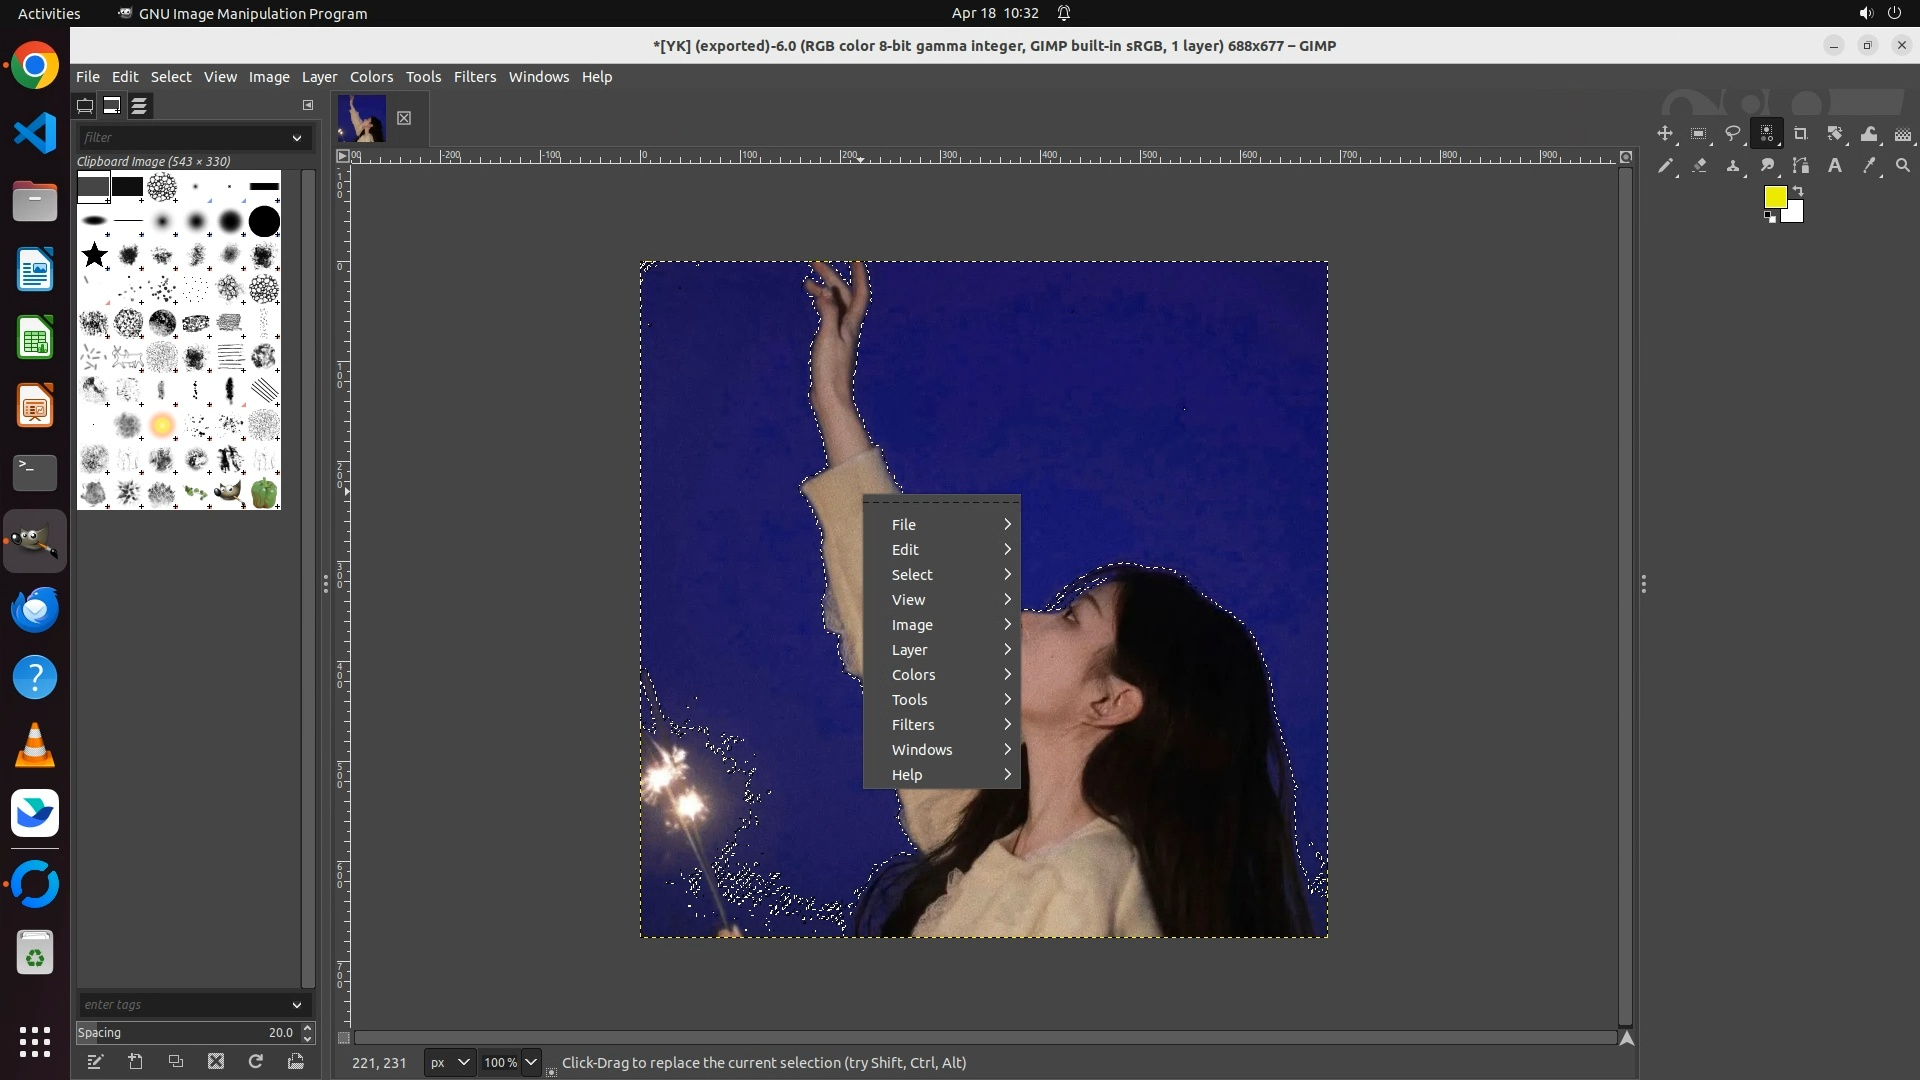
Task: Select the Crop tool
Action: pyautogui.click(x=1801, y=134)
